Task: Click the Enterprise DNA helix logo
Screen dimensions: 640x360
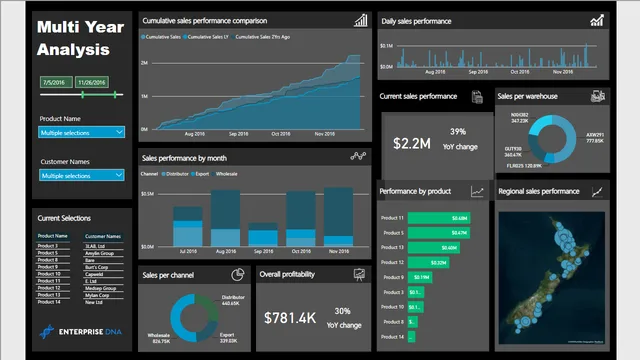Action: coord(47,331)
